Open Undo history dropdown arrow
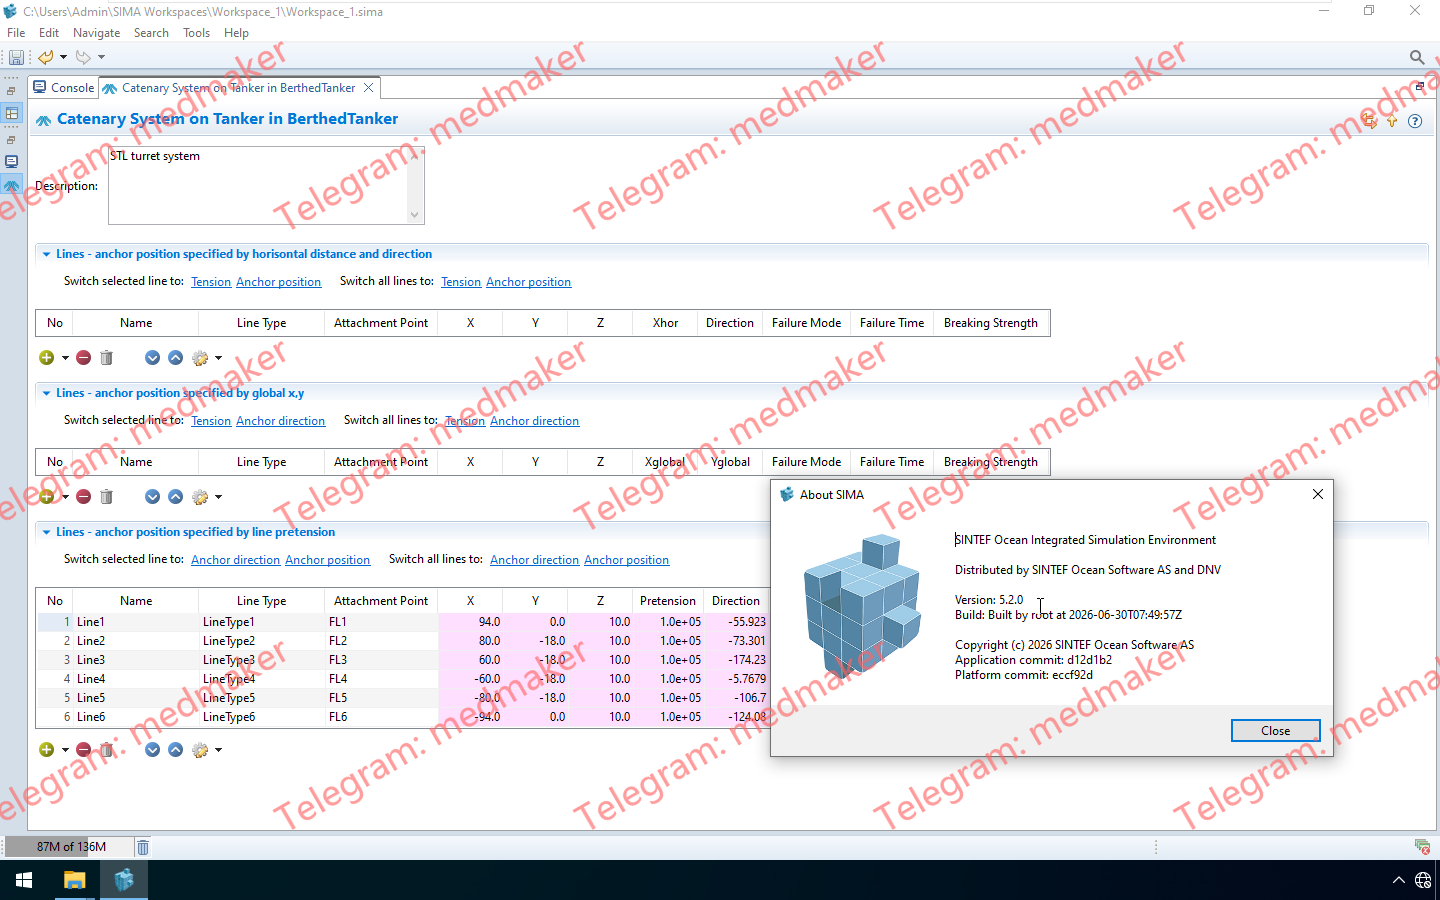The height and width of the screenshot is (900, 1440). (x=63, y=57)
